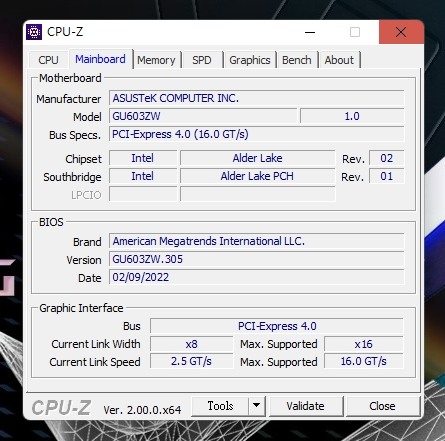Select the Mainboard tab

point(100,59)
